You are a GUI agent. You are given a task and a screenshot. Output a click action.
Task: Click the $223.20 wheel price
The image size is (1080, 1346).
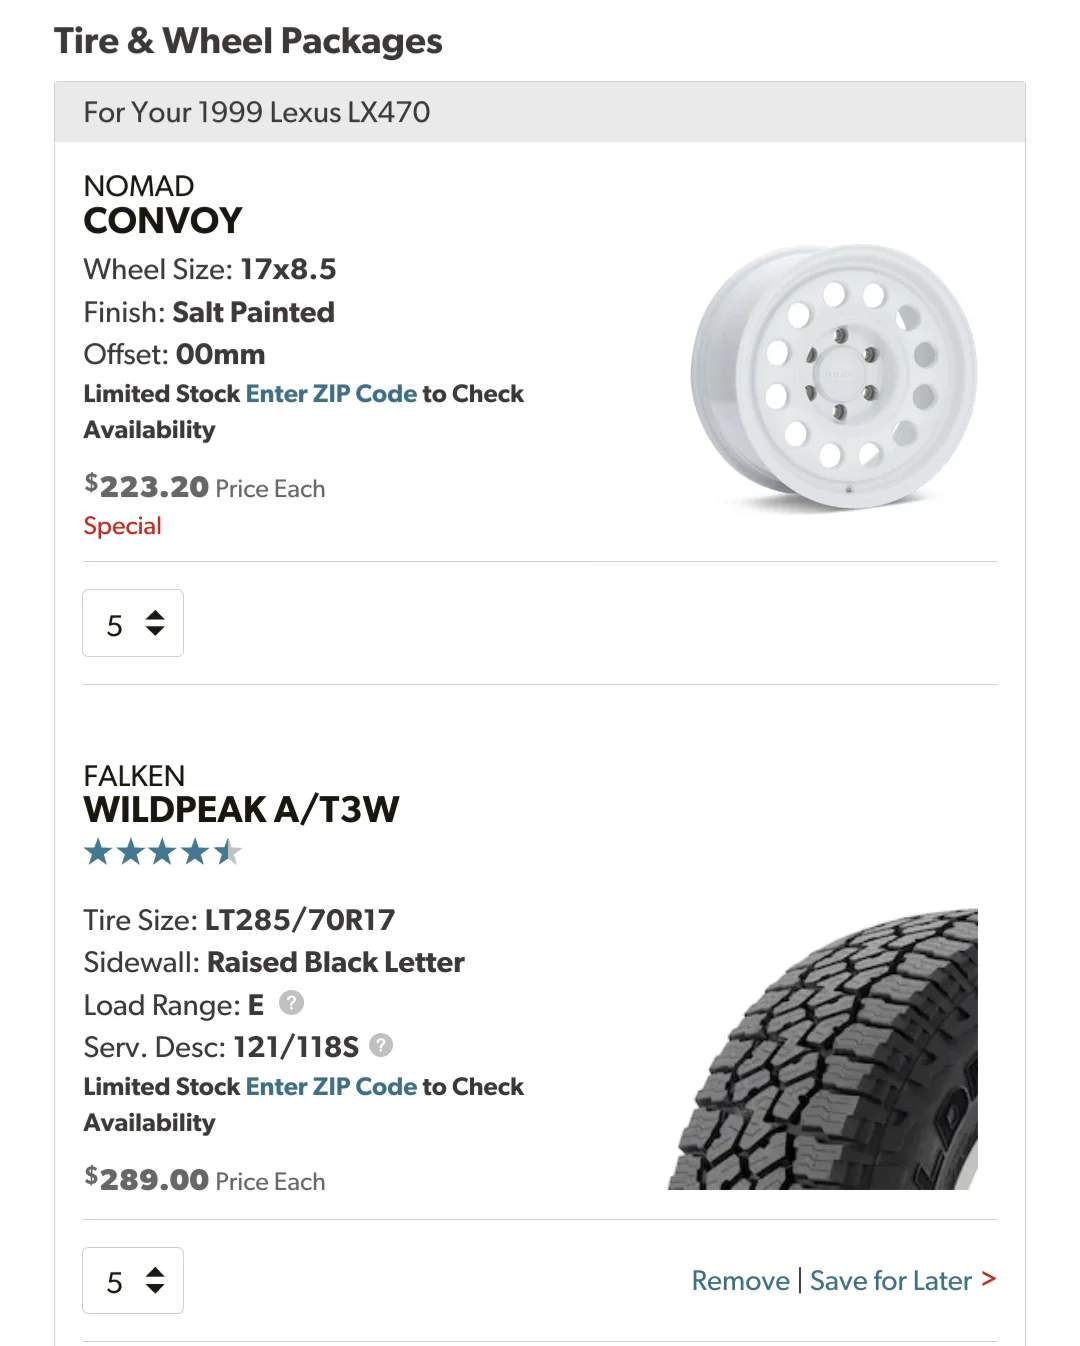click(x=147, y=487)
